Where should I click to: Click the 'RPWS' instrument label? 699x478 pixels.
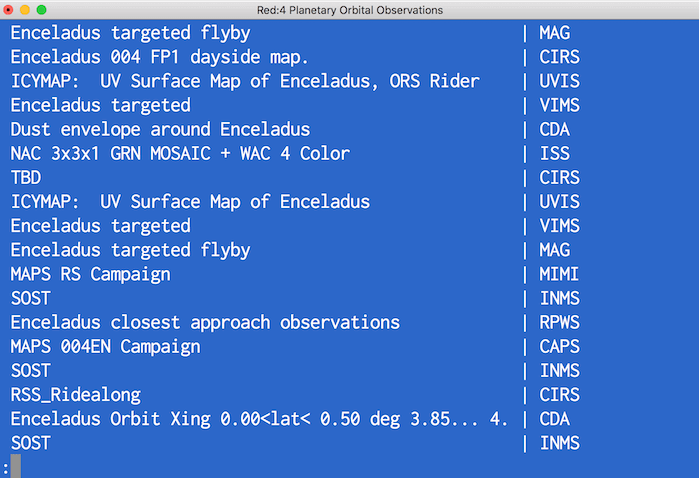point(559,322)
